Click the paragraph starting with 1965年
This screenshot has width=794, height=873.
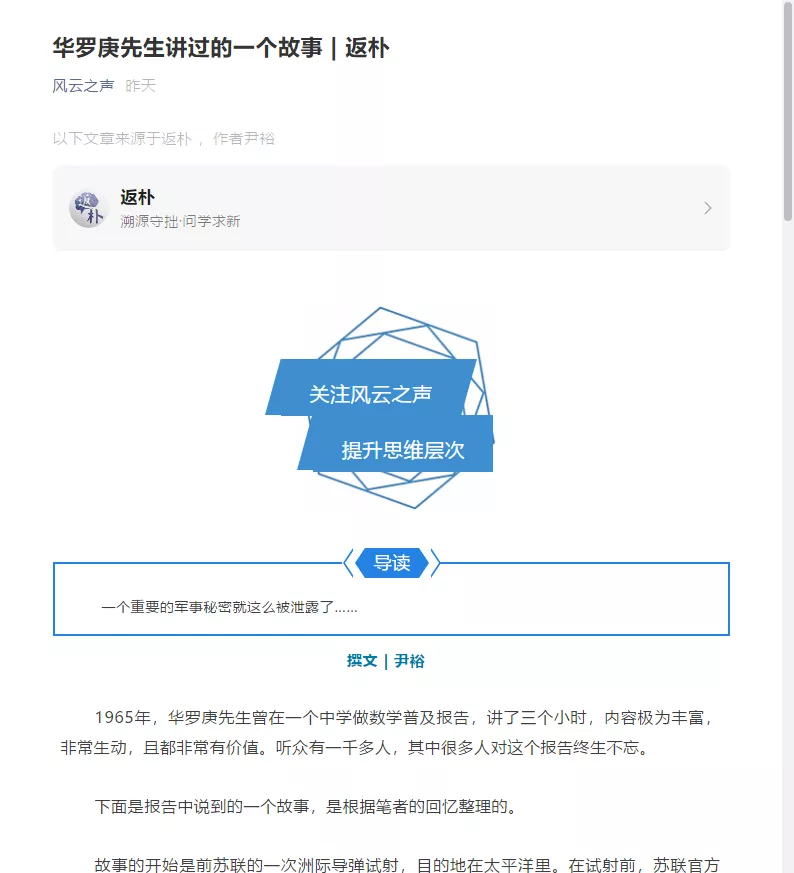pyautogui.click(x=390, y=732)
